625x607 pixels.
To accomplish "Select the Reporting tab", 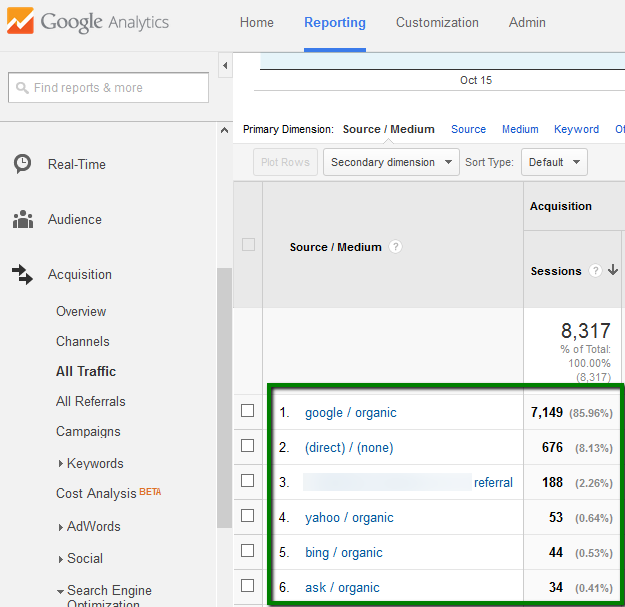I will [x=335, y=23].
